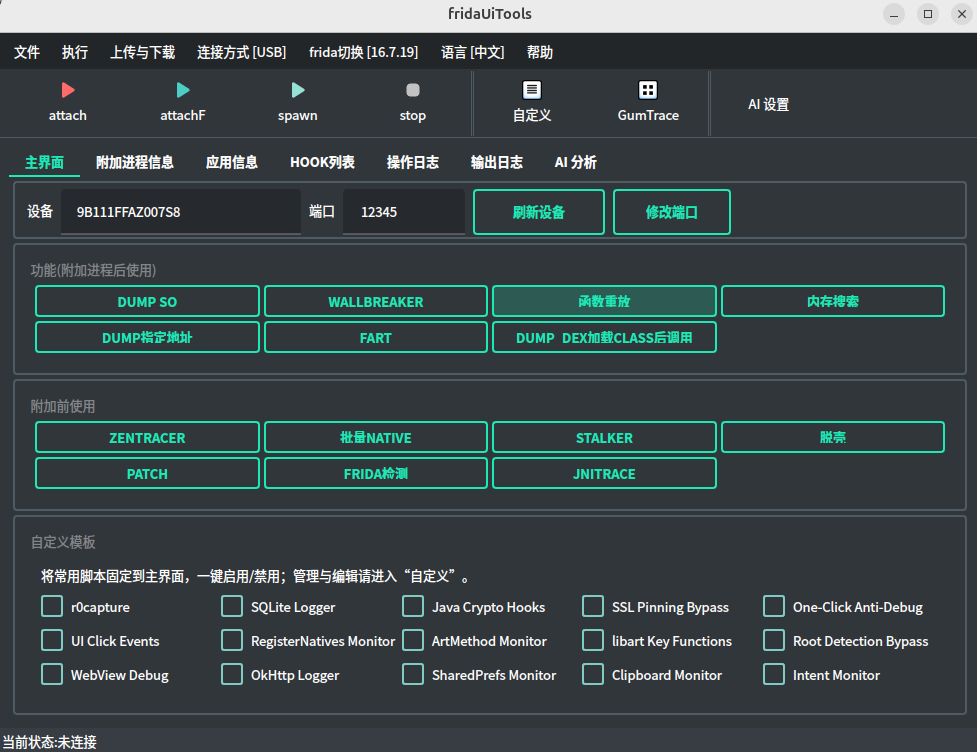Click the red attach play icon
The width and height of the screenshot is (977, 752).
coord(68,90)
